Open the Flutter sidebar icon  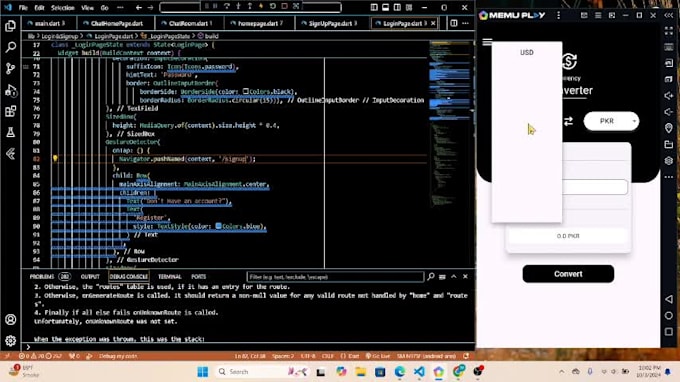tap(10, 153)
